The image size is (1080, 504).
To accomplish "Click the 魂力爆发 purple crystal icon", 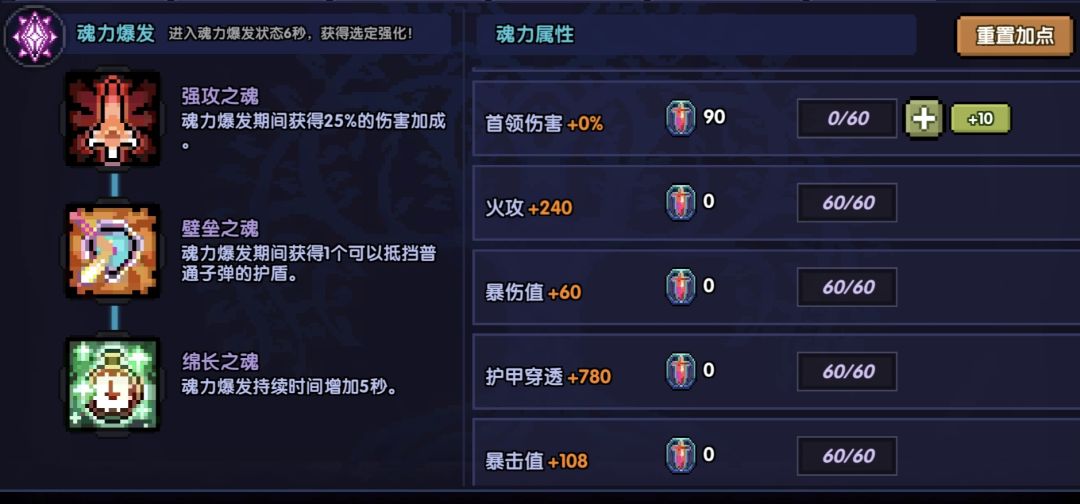I will coord(35,36).
